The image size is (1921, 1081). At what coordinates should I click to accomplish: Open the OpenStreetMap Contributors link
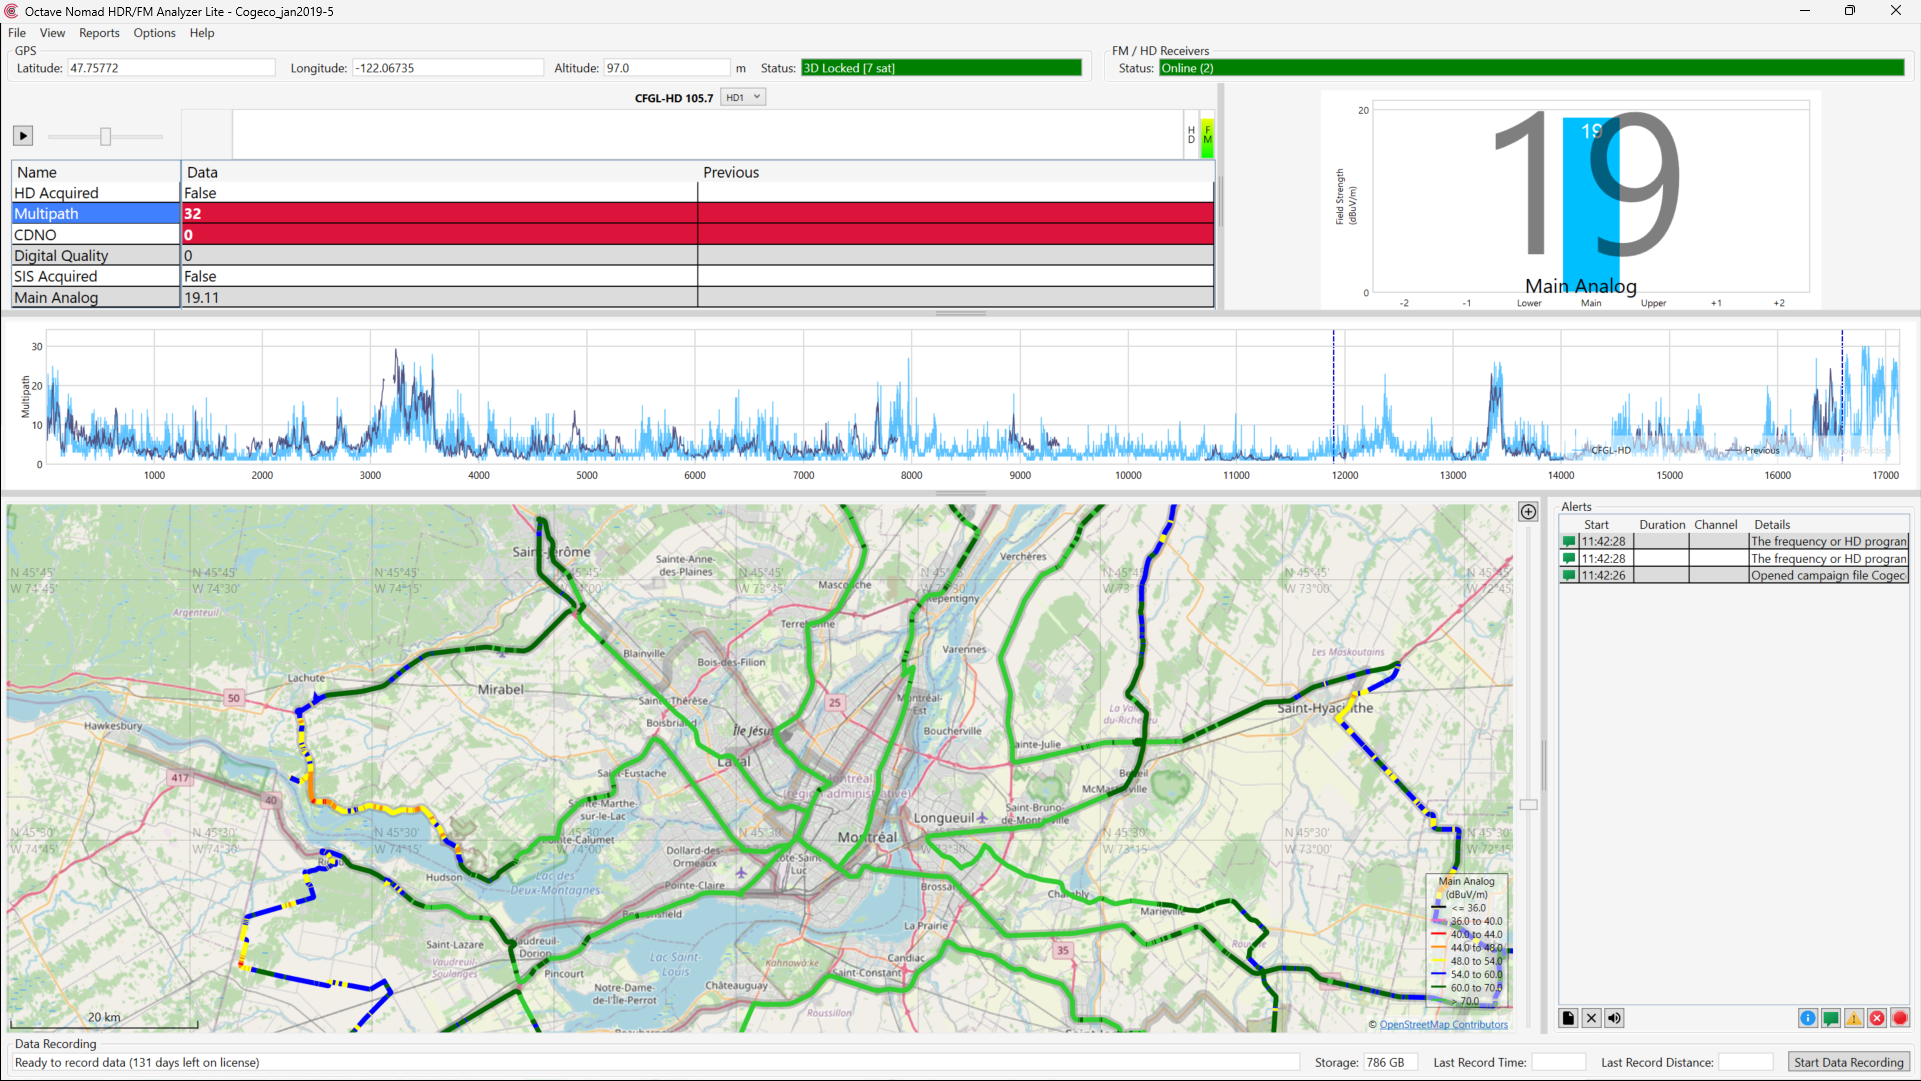click(x=1443, y=1024)
